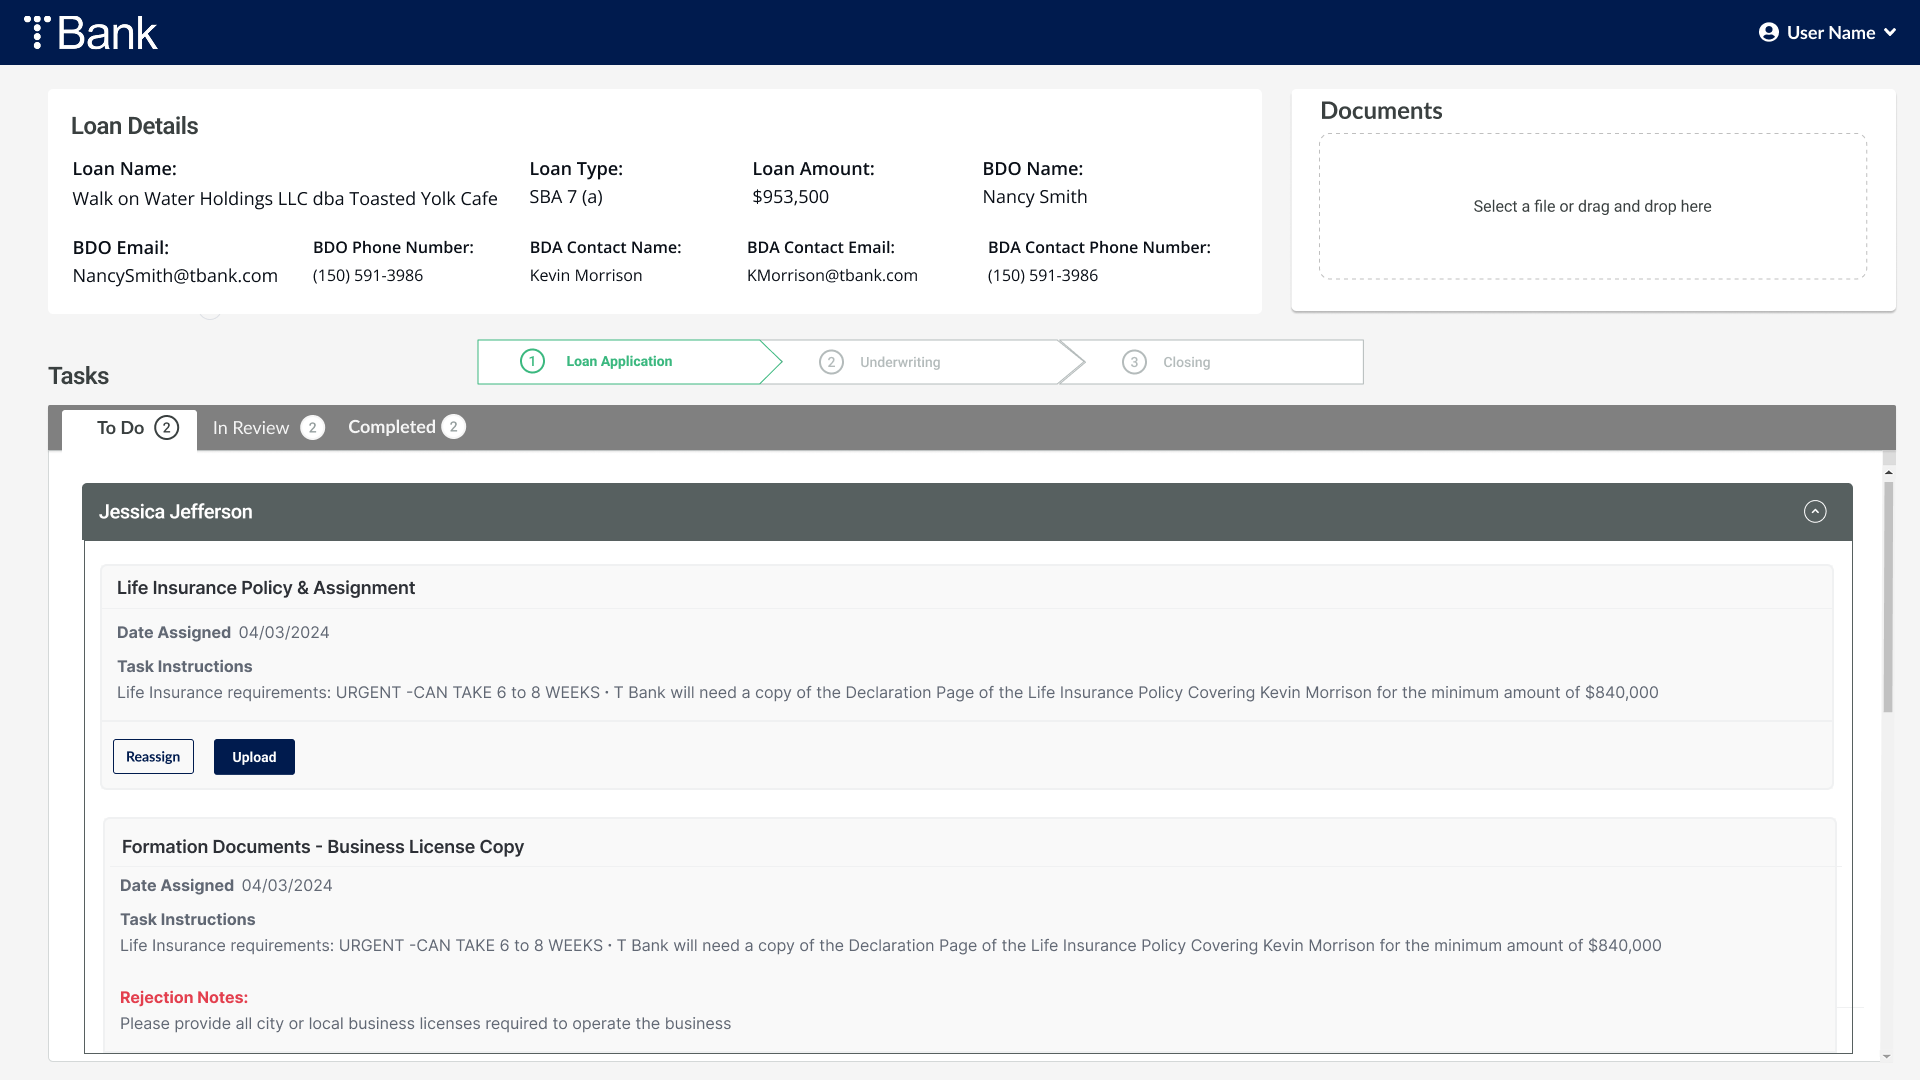Click the T Bank logo
This screenshot has width=1920, height=1080.
click(x=91, y=33)
